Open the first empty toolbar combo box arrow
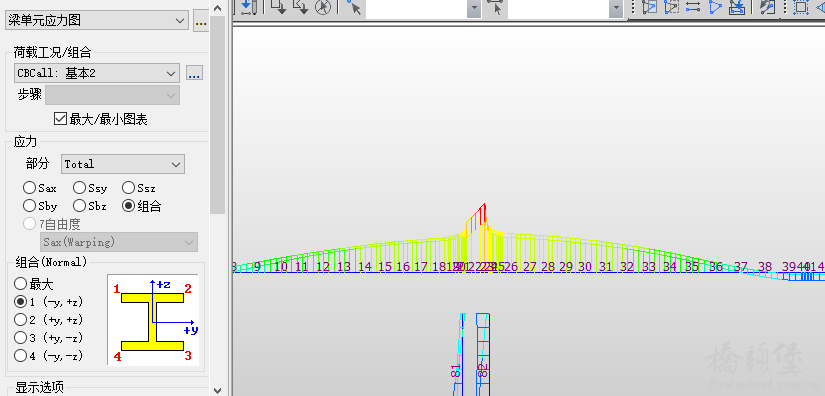 coord(474,8)
